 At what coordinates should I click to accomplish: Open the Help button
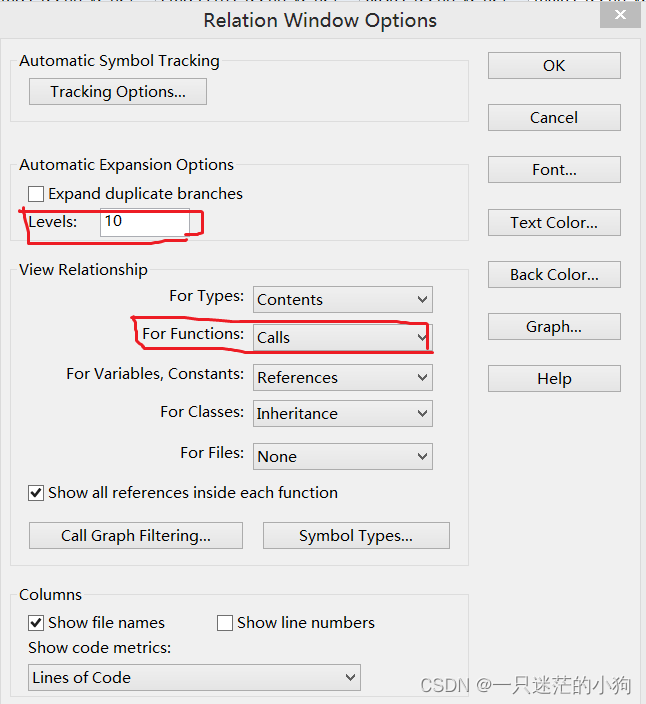pos(554,378)
